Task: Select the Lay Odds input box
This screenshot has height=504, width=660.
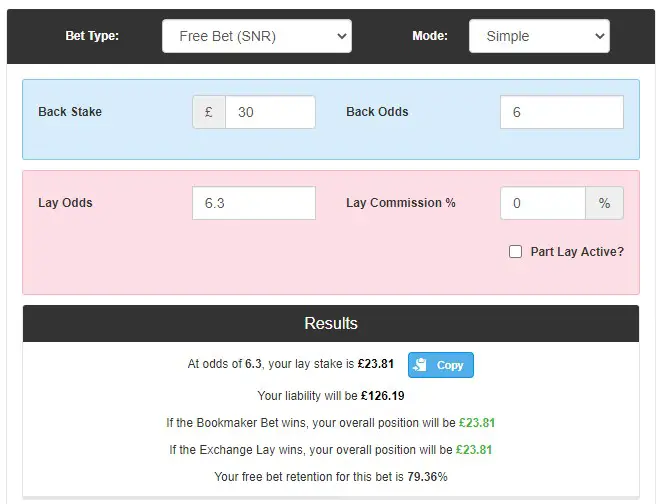Action: [x=254, y=203]
